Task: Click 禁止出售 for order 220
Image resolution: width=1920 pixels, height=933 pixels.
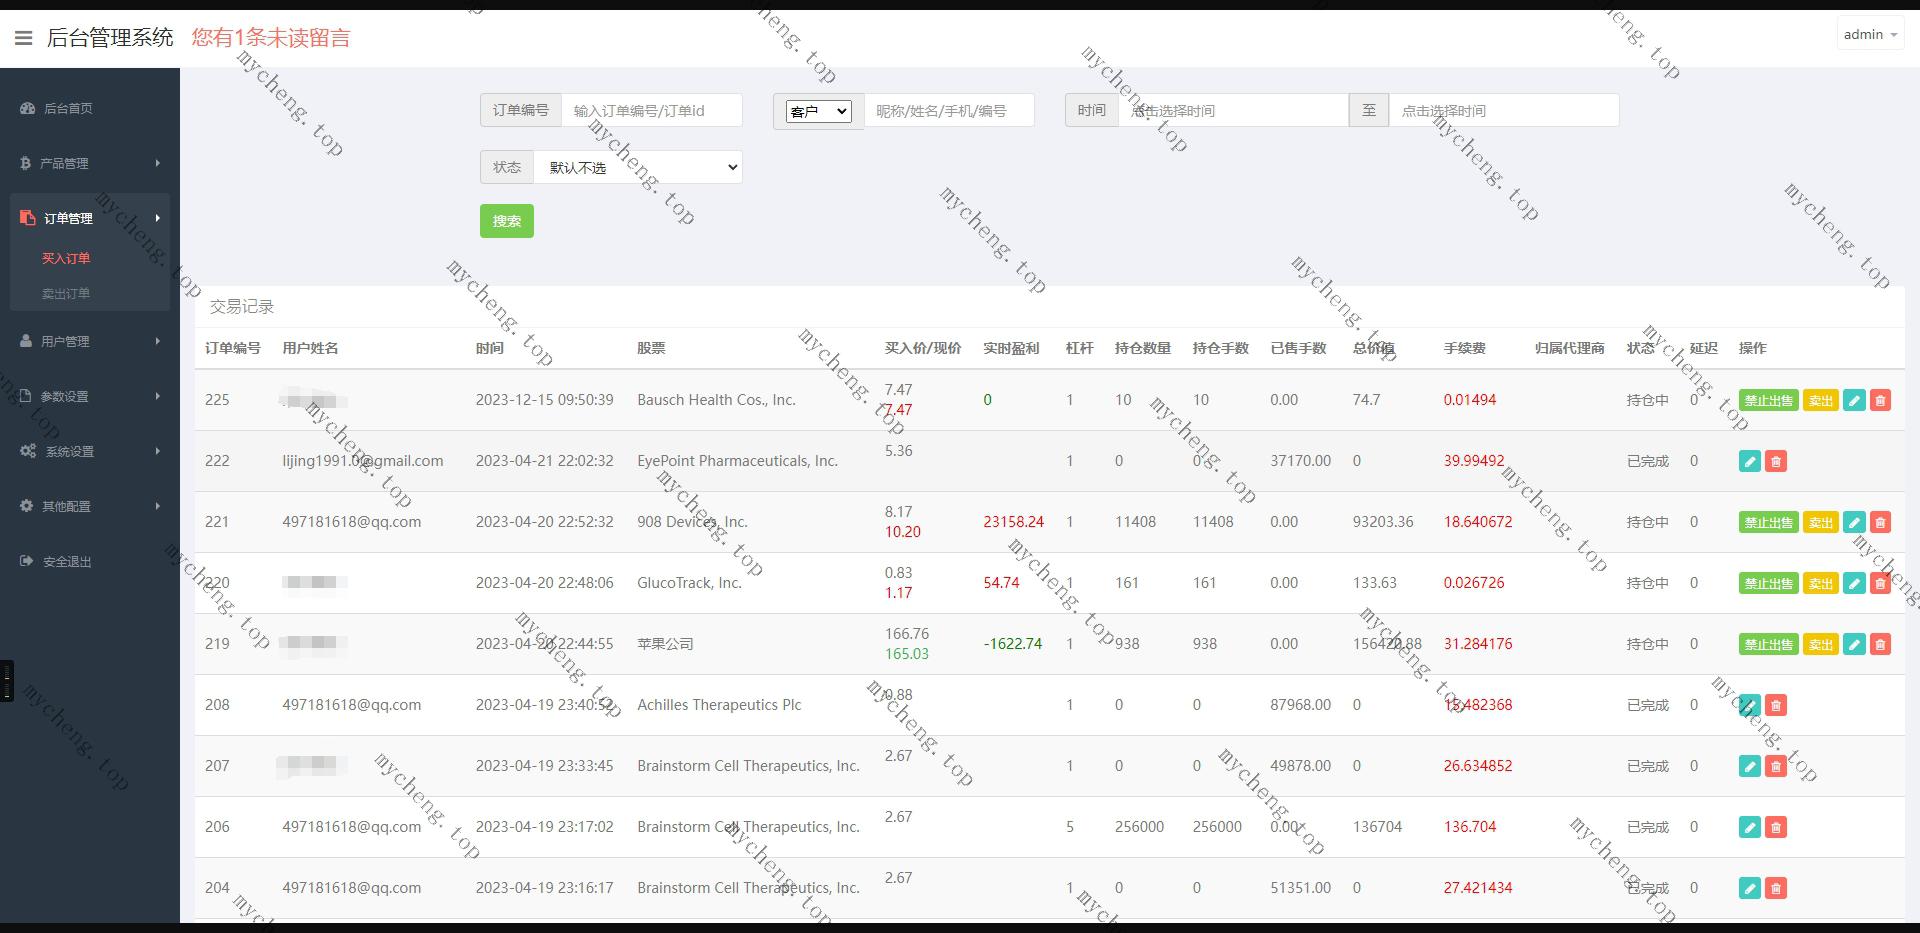Action: click(1768, 583)
